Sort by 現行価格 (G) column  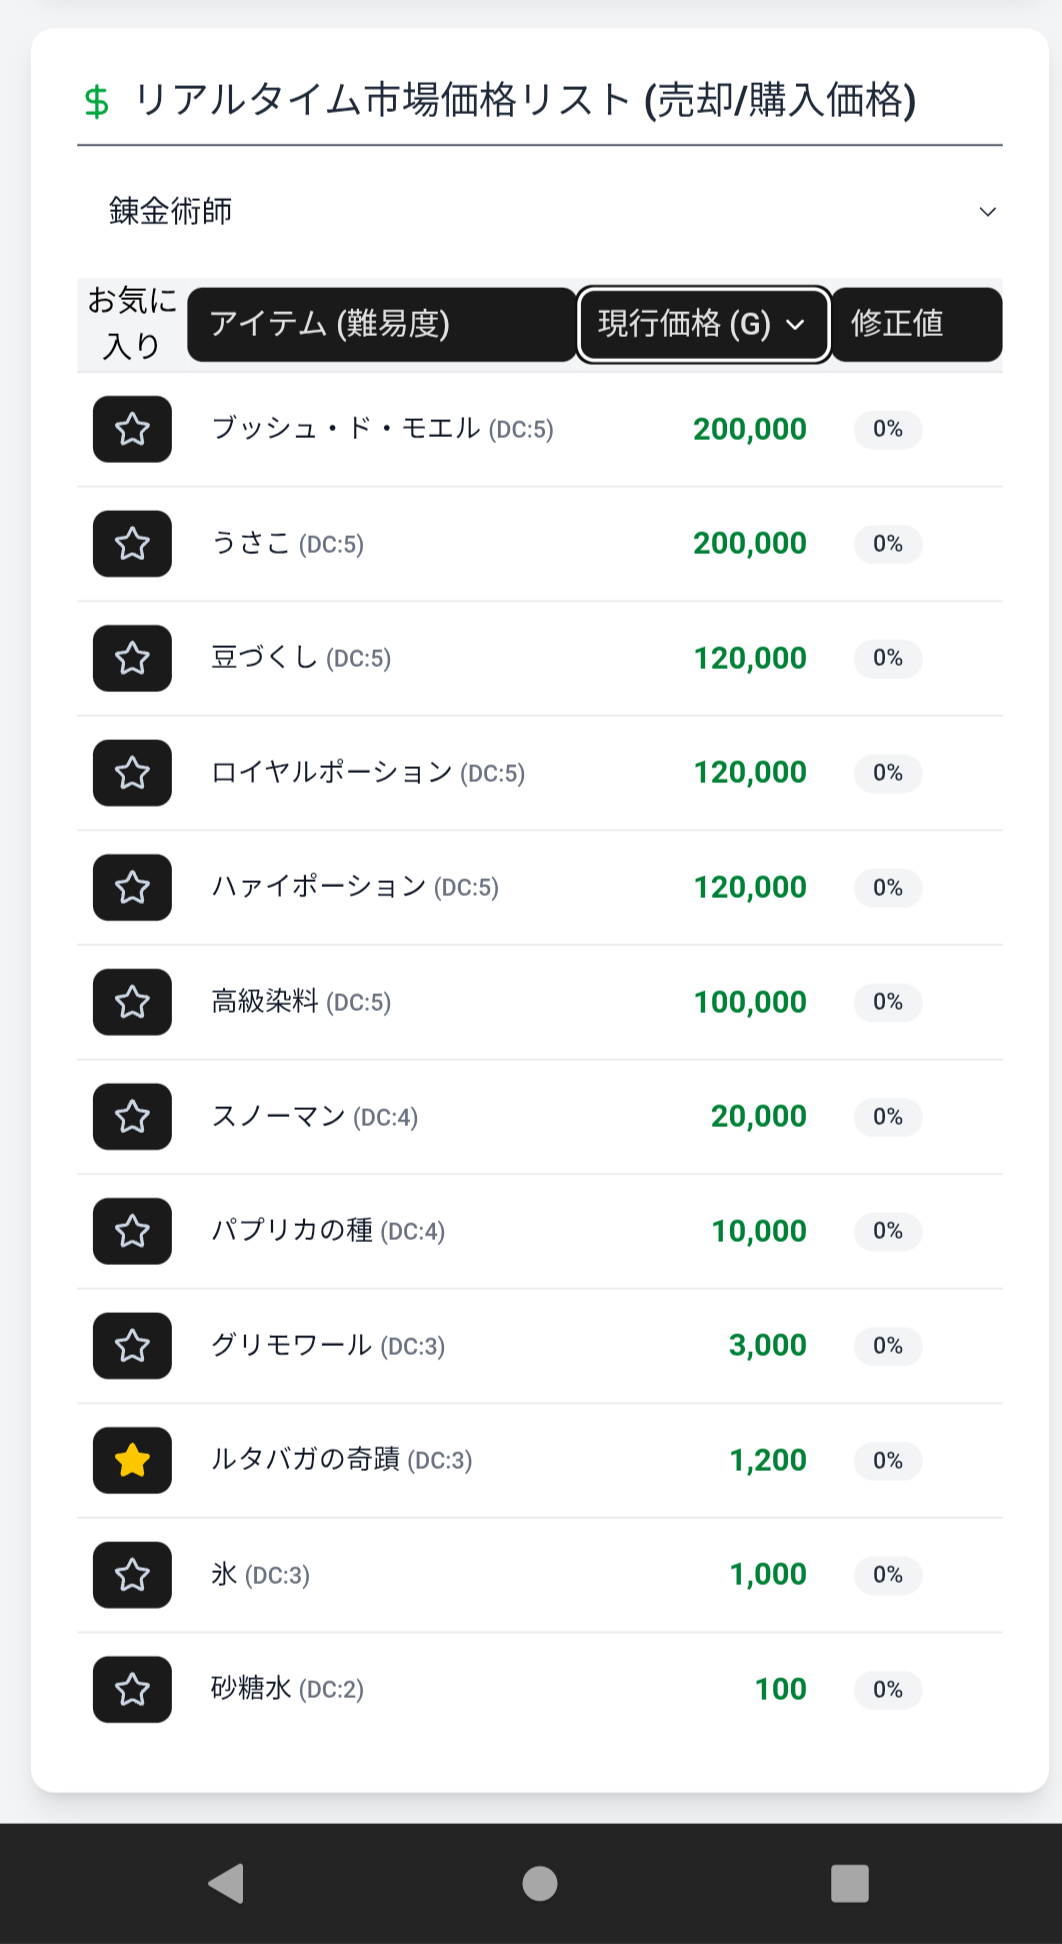pyautogui.click(x=703, y=324)
